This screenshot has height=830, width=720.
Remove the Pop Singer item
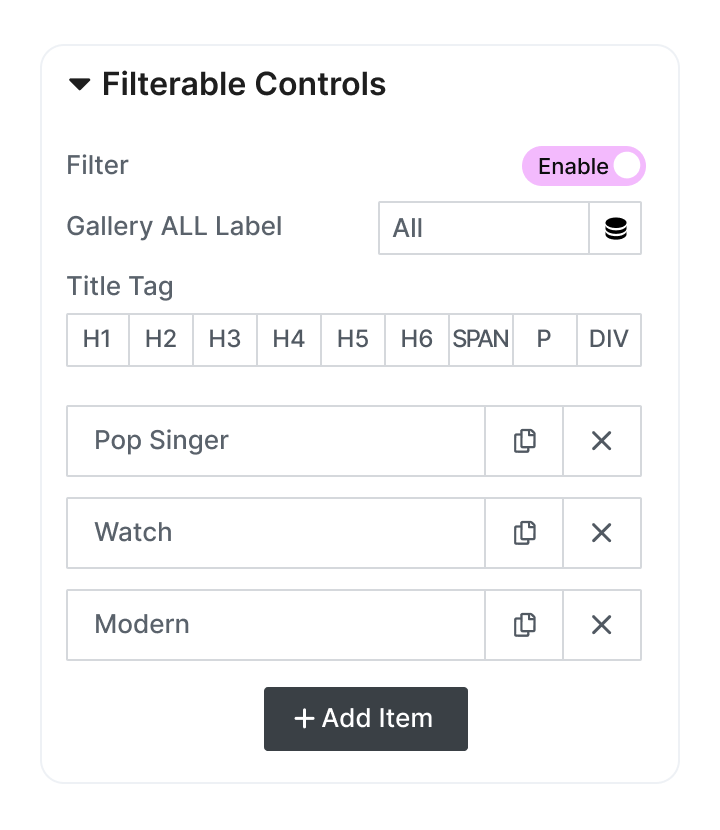(x=601, y=441)
